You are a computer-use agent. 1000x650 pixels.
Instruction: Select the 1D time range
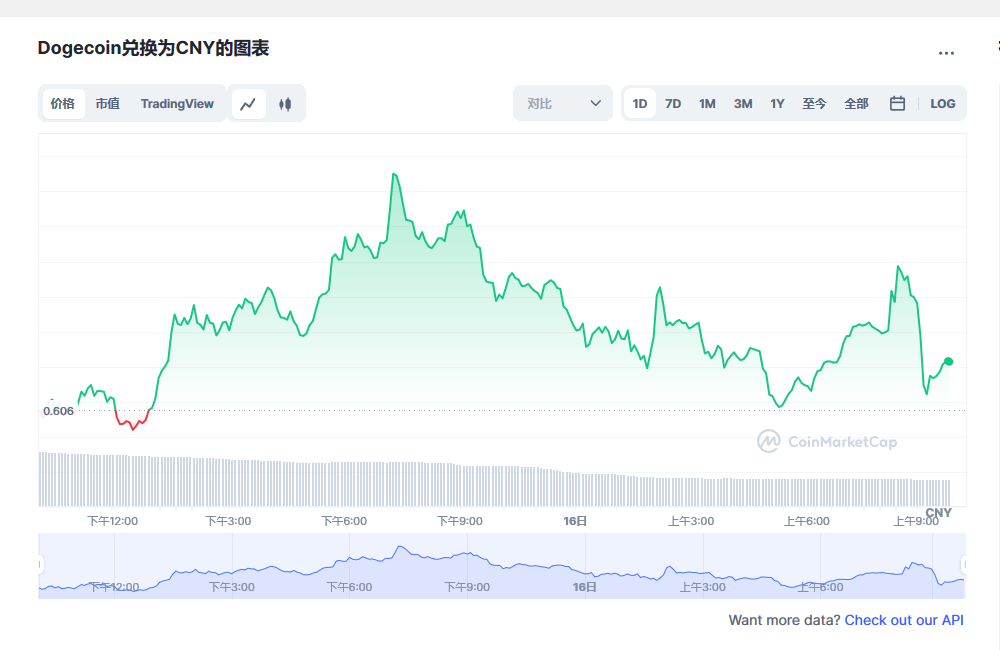click(640, 103)
